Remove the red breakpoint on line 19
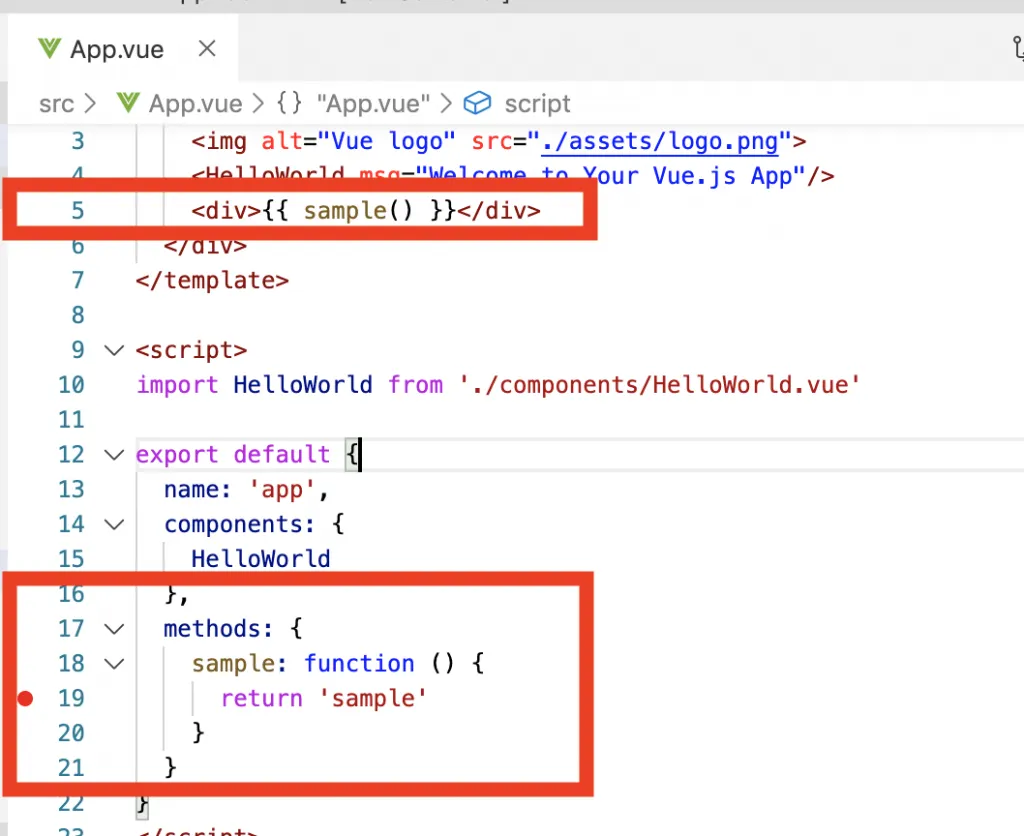 coord(26,699)
